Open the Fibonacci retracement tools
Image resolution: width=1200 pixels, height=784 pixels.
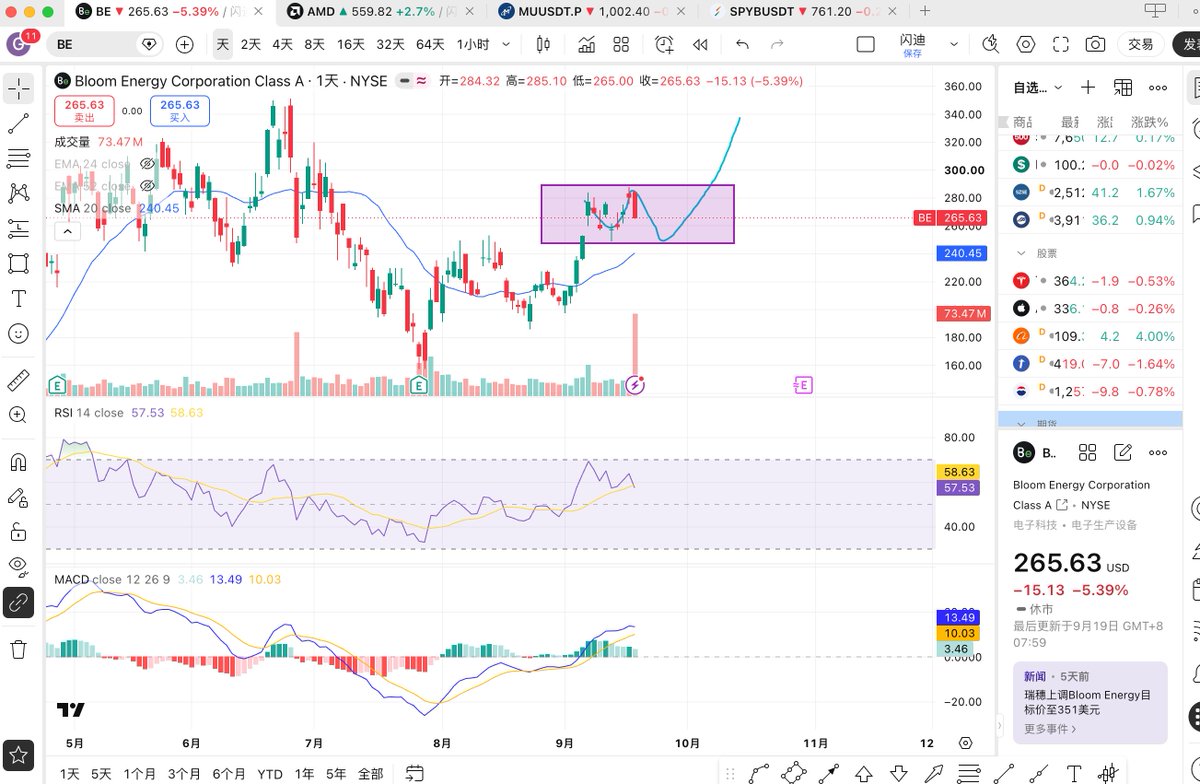[x=18, y=158]
